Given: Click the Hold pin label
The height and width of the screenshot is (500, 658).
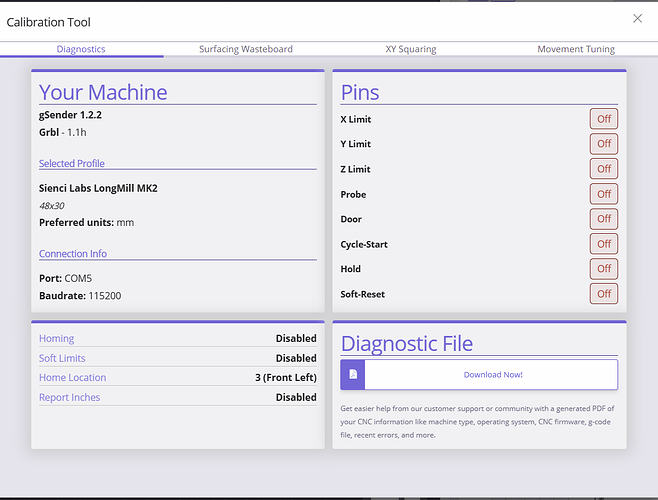Looking at the screenshot, I should click(351, 269).
